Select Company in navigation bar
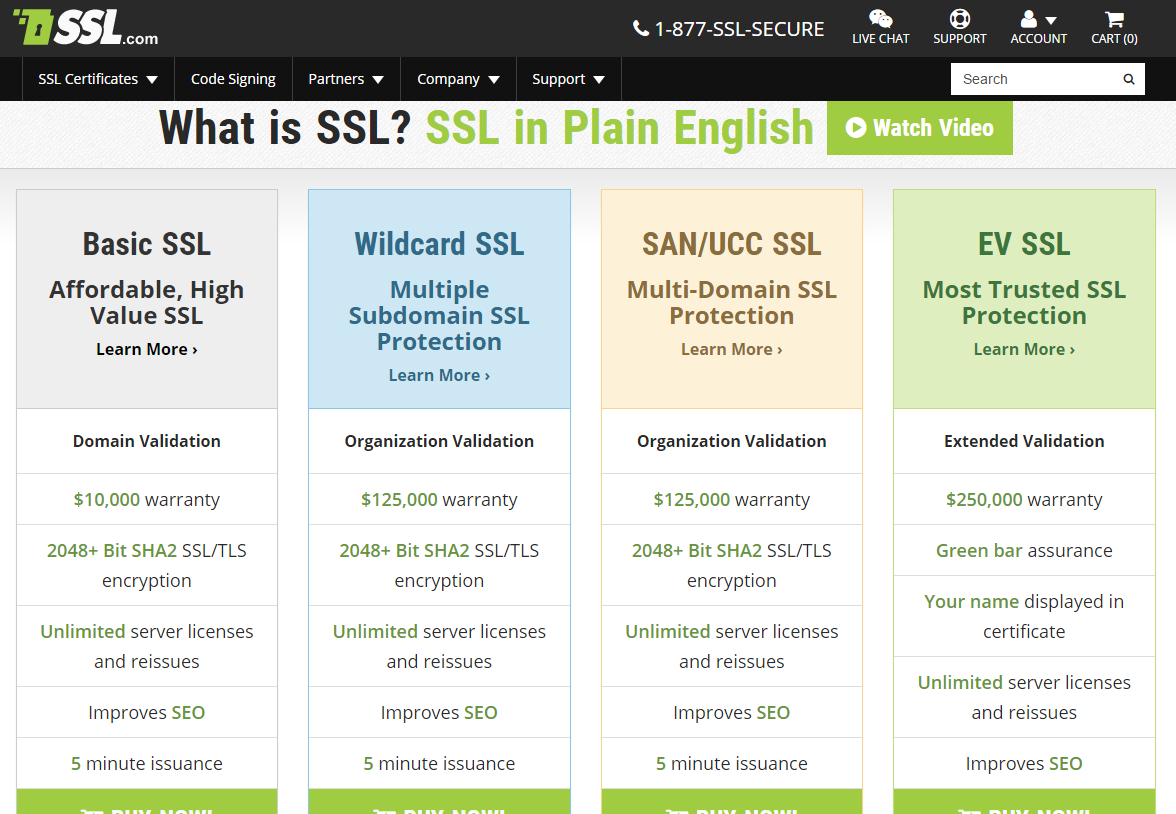Image resolution: width=1176 pixels, height=814 pixels. pyautogui.click(x=448, y=79)
